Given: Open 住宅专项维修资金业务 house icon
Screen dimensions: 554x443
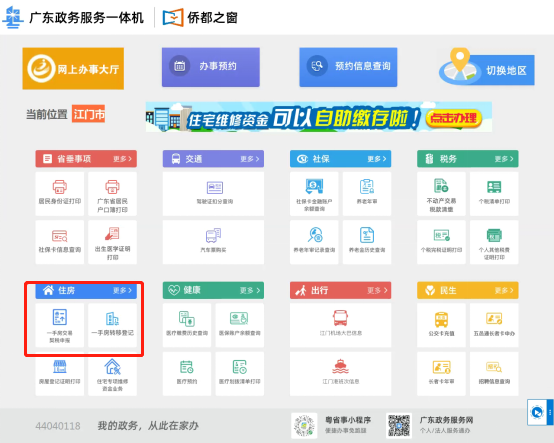Looking at the screenshot, I should pyautogui.click(x=112, y=367).
